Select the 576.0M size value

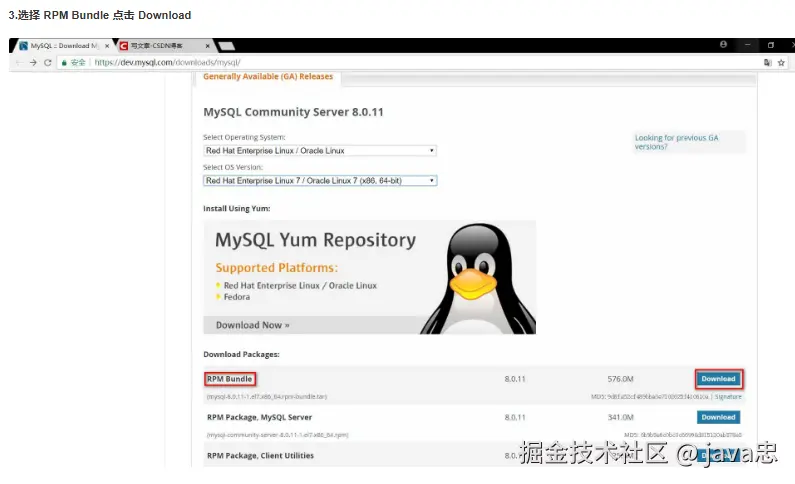[621, 379]
